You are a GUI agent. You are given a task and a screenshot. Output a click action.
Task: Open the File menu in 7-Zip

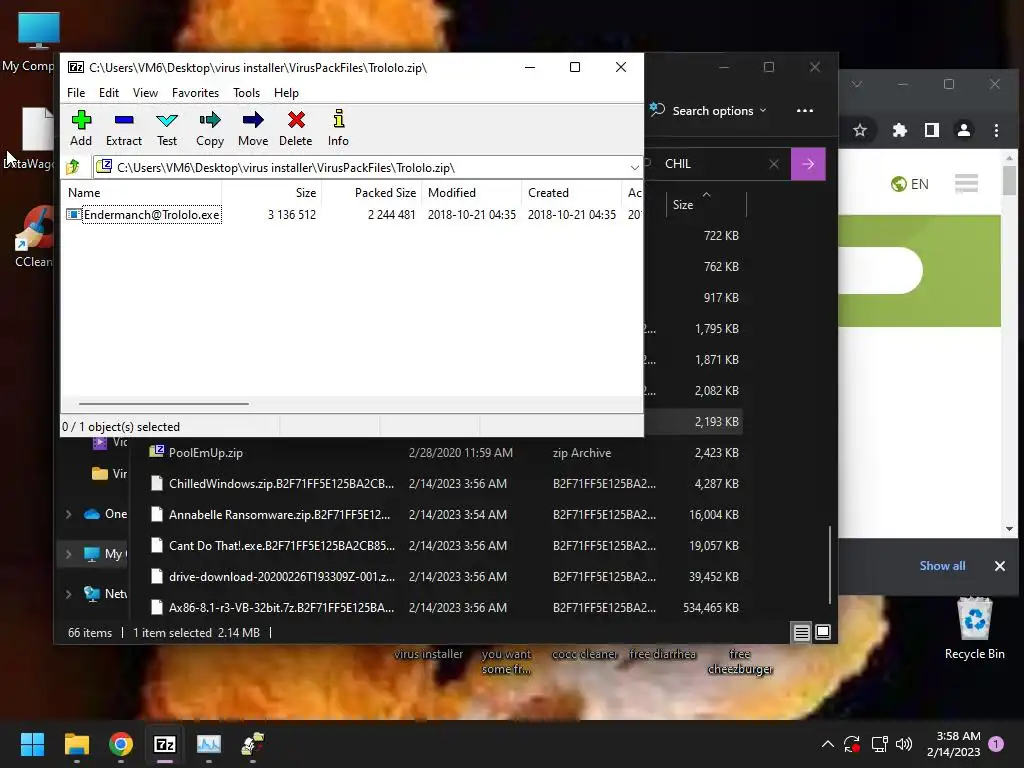76,93
